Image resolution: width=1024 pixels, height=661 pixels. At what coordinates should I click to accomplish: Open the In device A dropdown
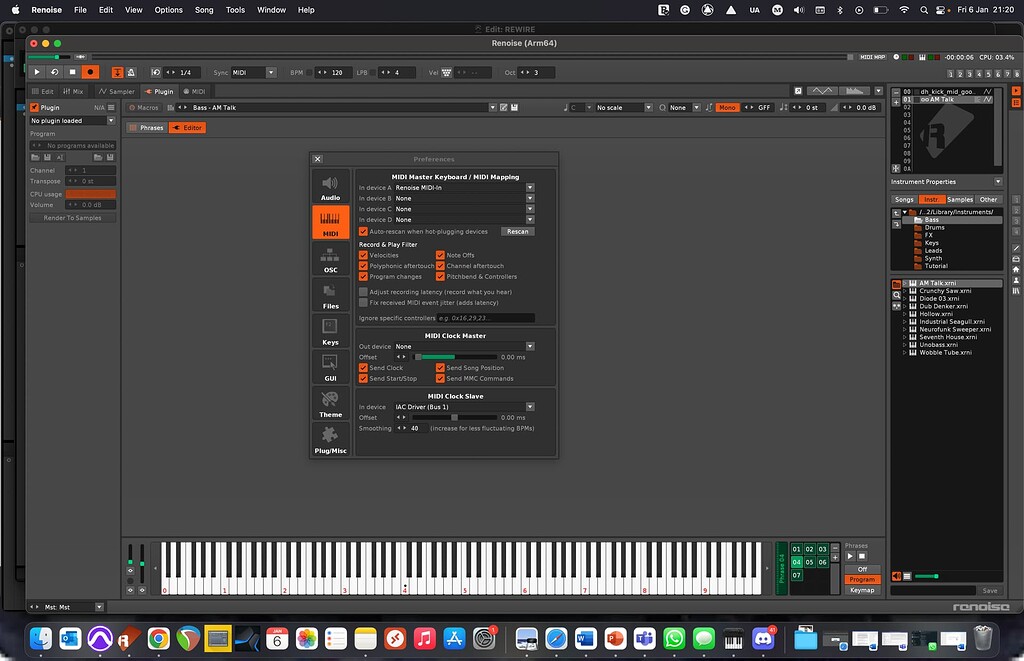coord(464,187)
